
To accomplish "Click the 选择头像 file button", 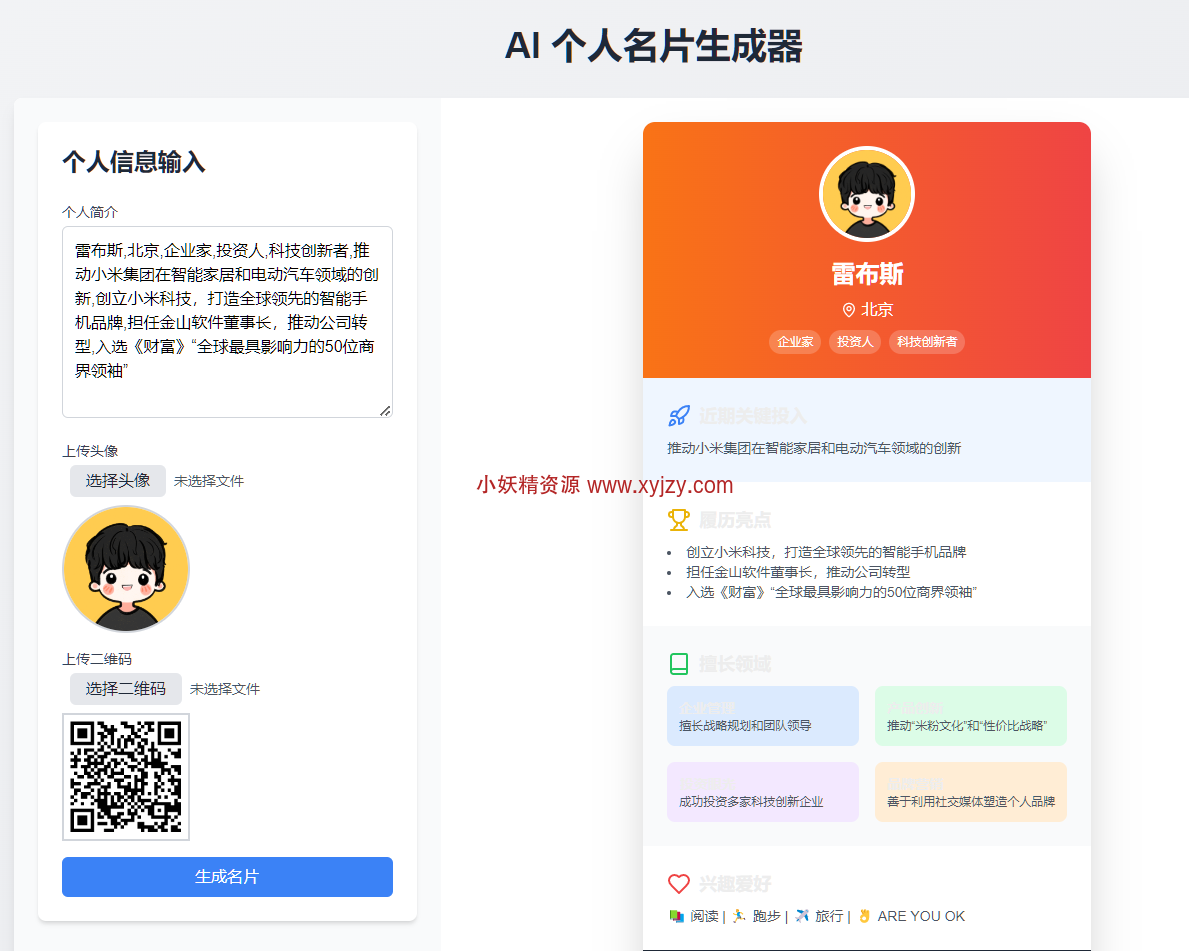I will pos(118,481).
